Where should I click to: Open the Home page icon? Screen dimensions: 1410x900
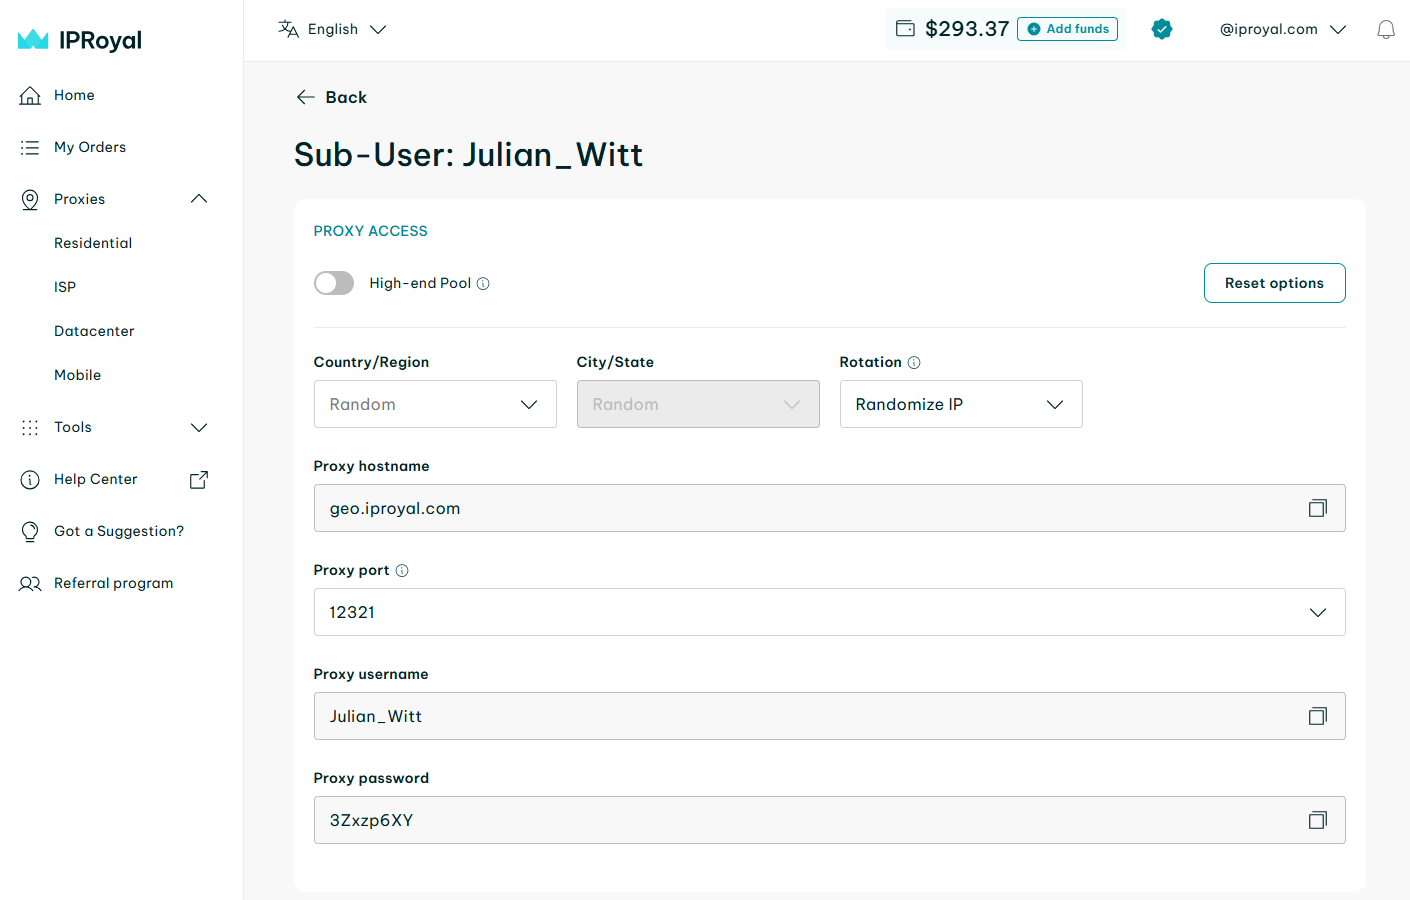pyautogui.click(x=31, y=95)
